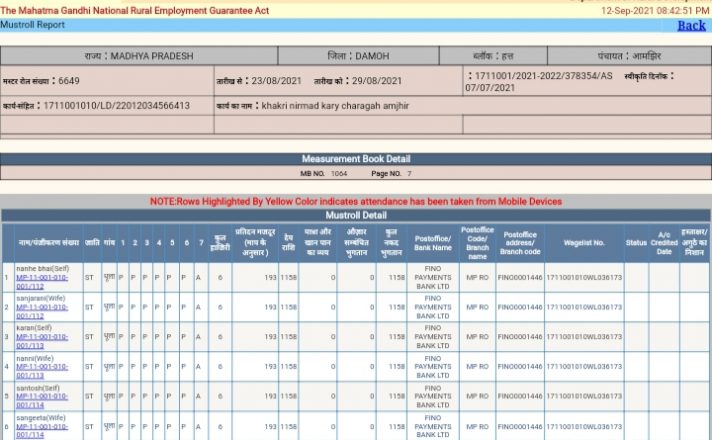Viewport: 712px width, 440px height.
Task: Click the Measurement Book Detail header
Action: [x=356, y=159]
